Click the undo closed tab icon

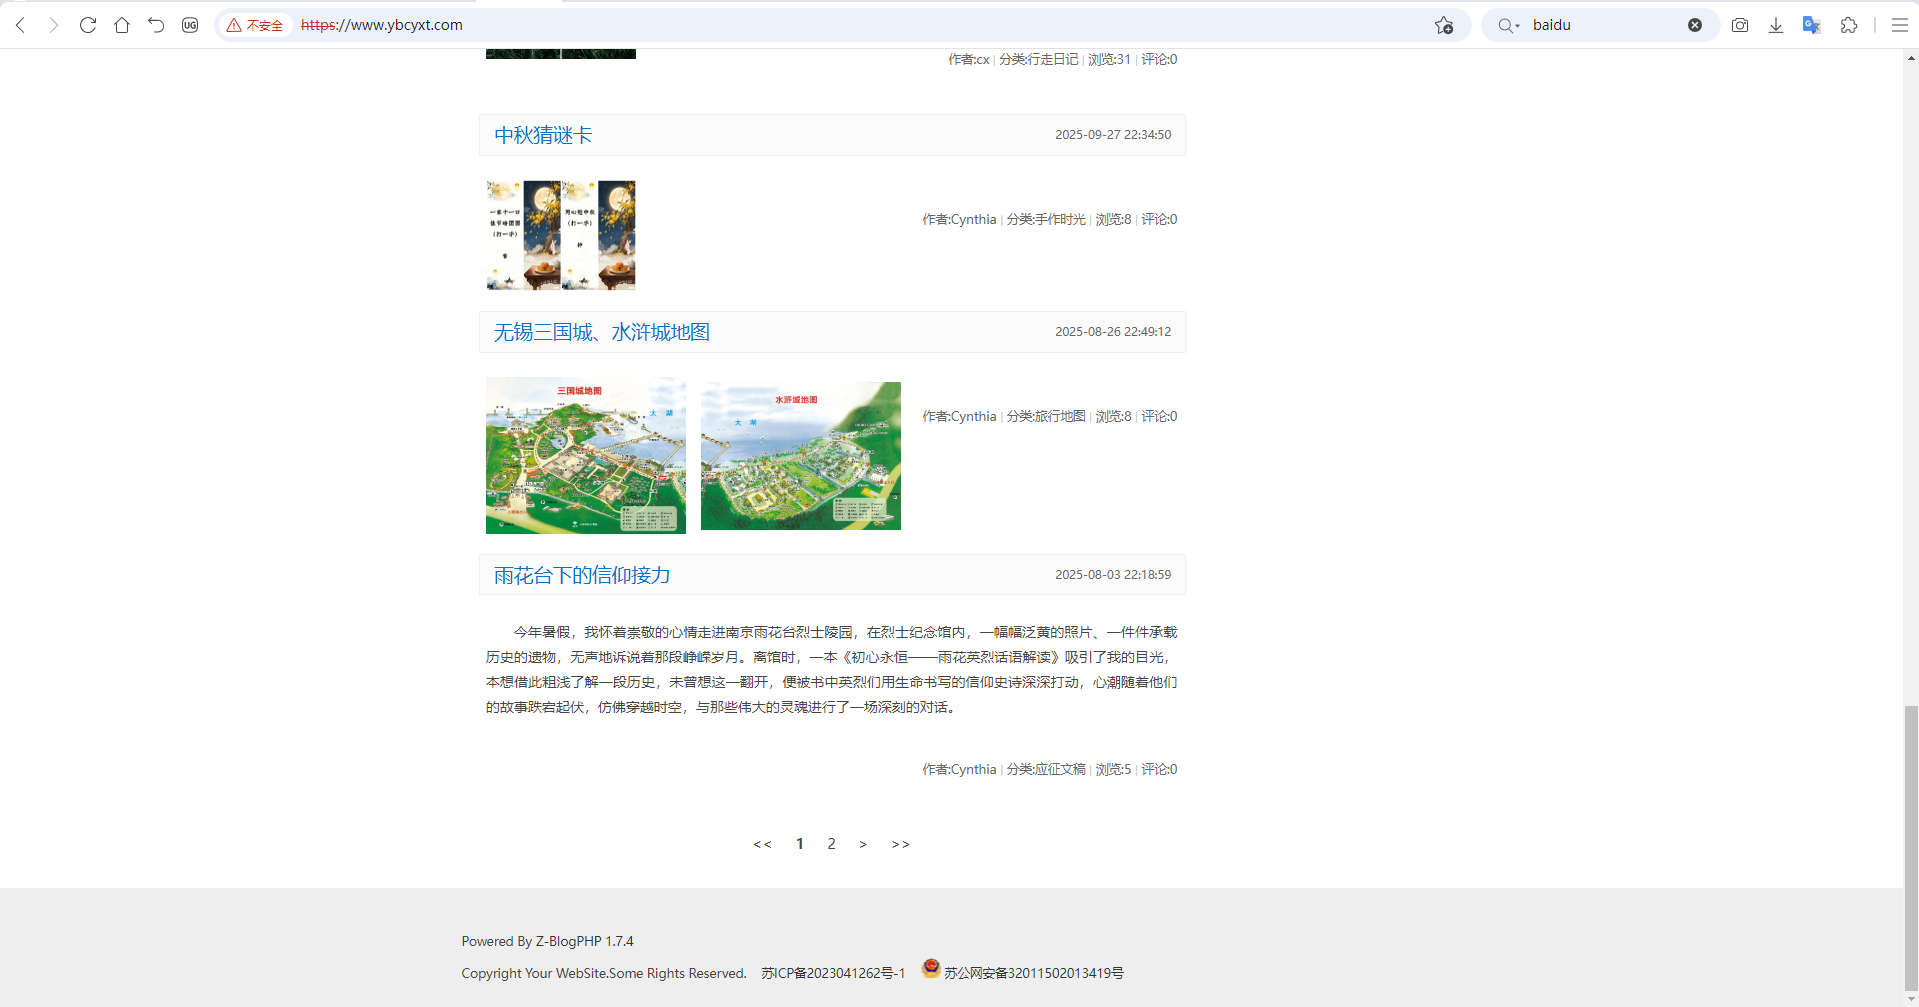click(x=156, y=25)
